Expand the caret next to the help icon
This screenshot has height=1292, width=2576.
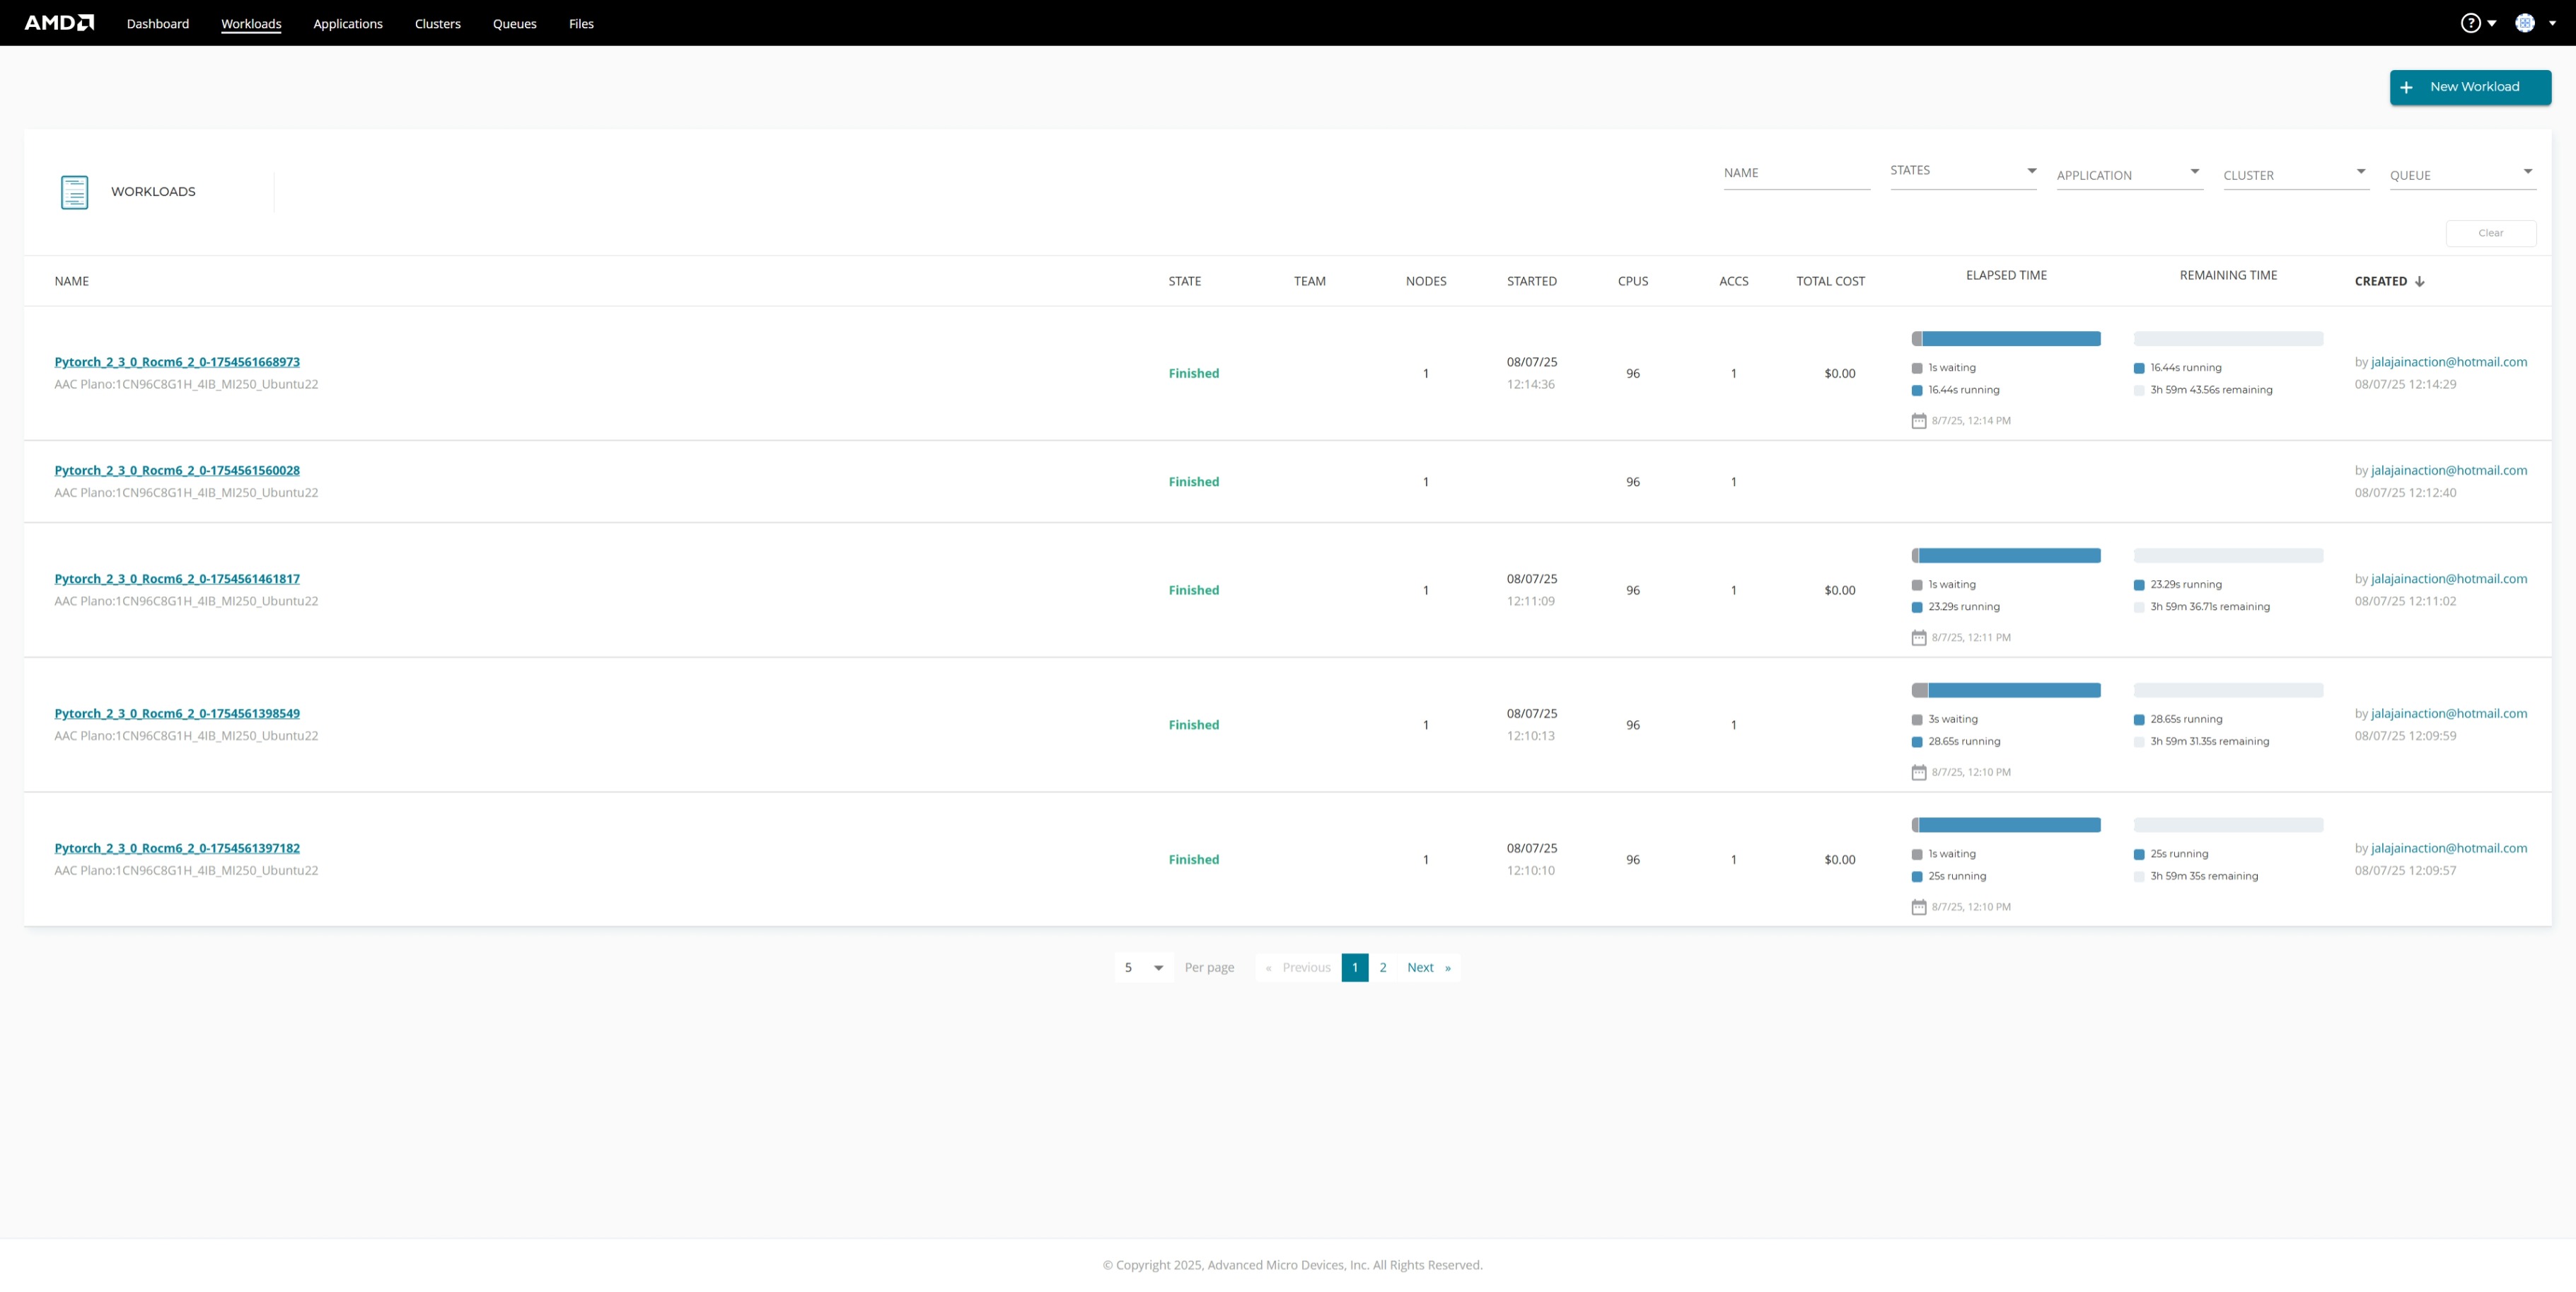pyautogui.click(x=2492, y=23)
